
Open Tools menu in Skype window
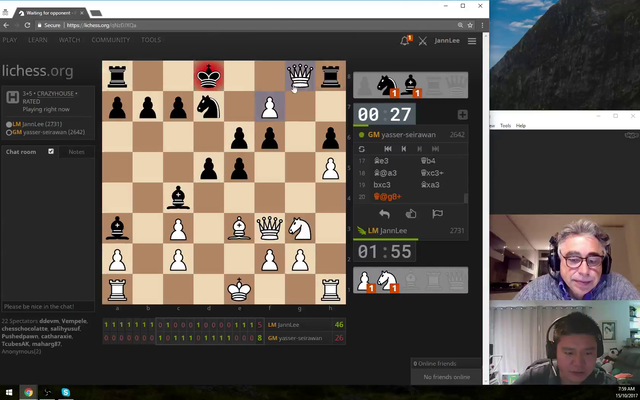pyautogui.click(x=505, y=126)
